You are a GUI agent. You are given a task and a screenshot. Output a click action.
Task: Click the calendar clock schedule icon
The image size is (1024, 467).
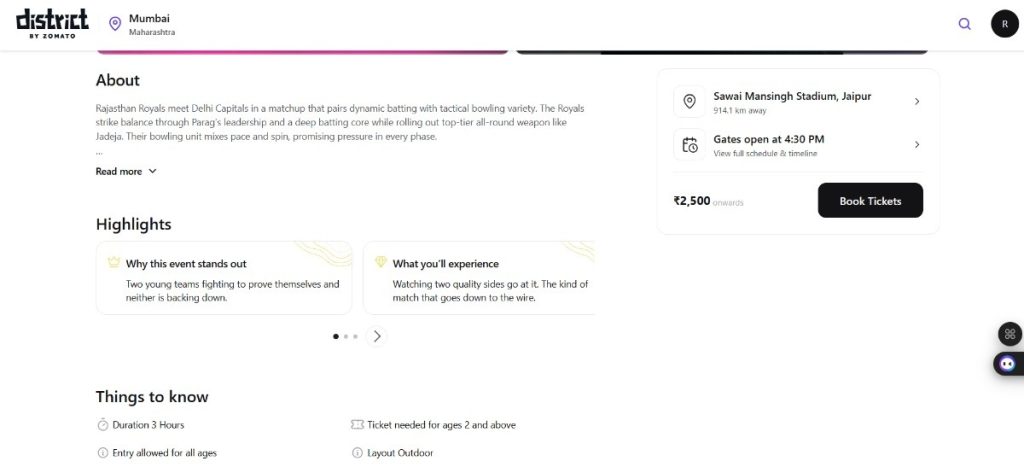coord(689,145)
